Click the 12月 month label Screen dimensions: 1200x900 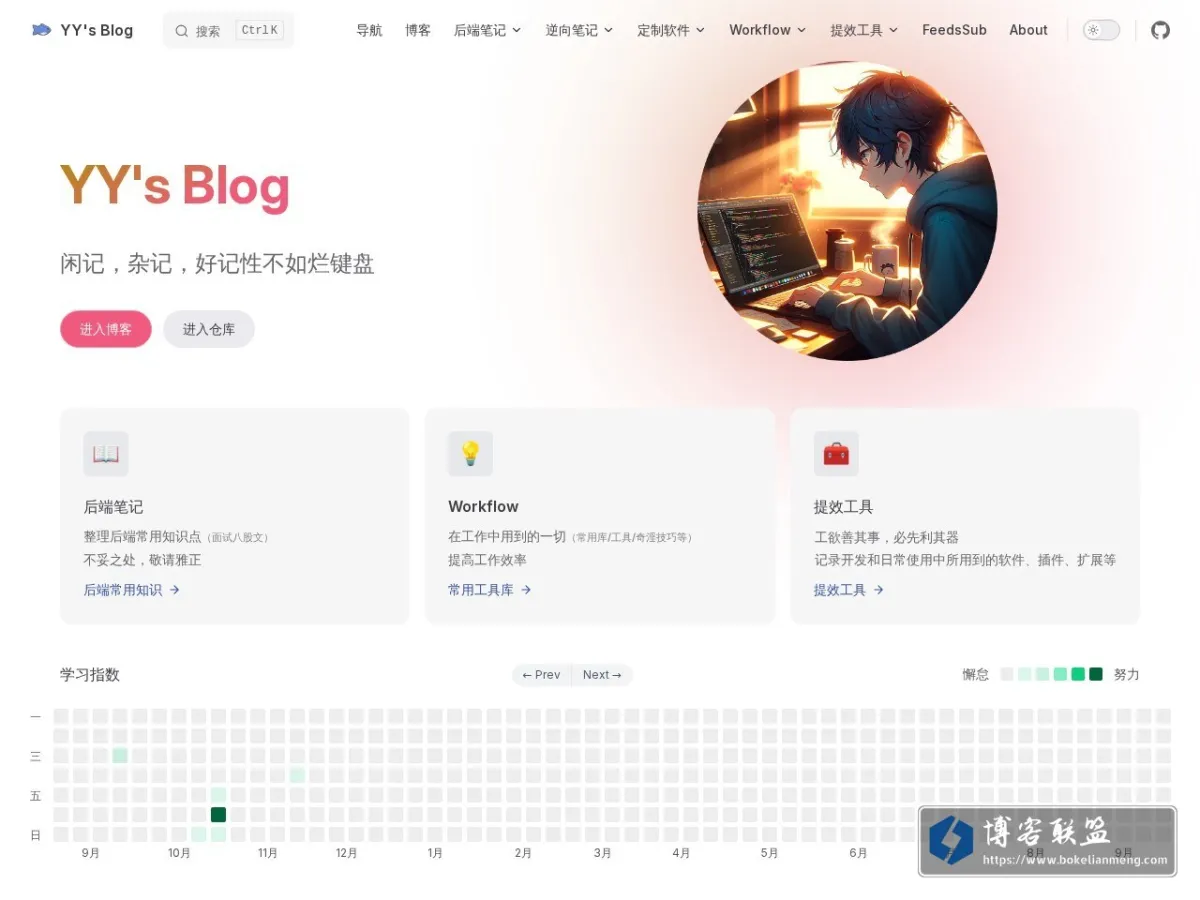tap(347, 853)
